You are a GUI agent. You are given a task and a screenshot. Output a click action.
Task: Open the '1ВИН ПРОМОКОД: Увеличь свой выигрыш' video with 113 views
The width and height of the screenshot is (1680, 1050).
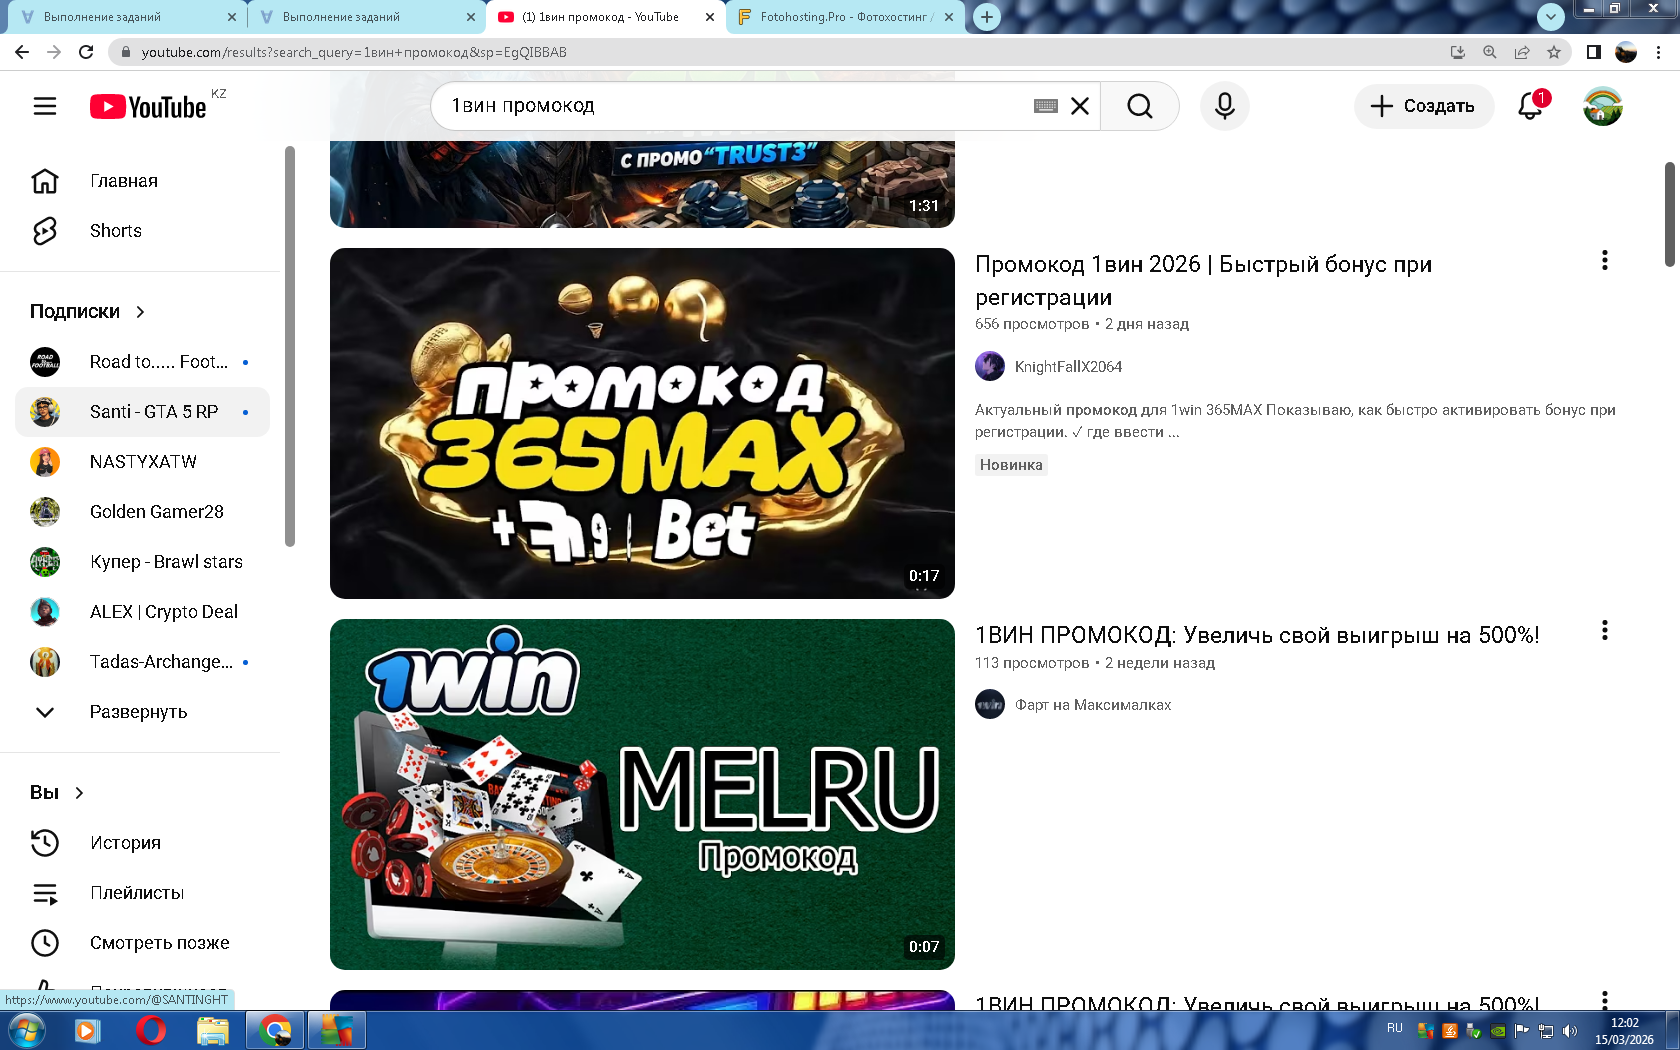click(x=1257, y=635)
